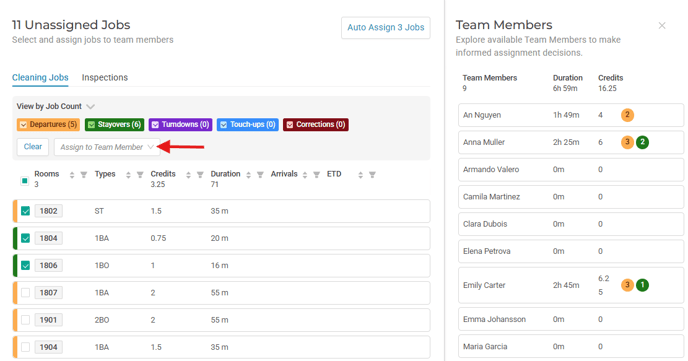Sort by the Duration column arrows
Screen dimensions: 688x361
click(x=248, y=175)
